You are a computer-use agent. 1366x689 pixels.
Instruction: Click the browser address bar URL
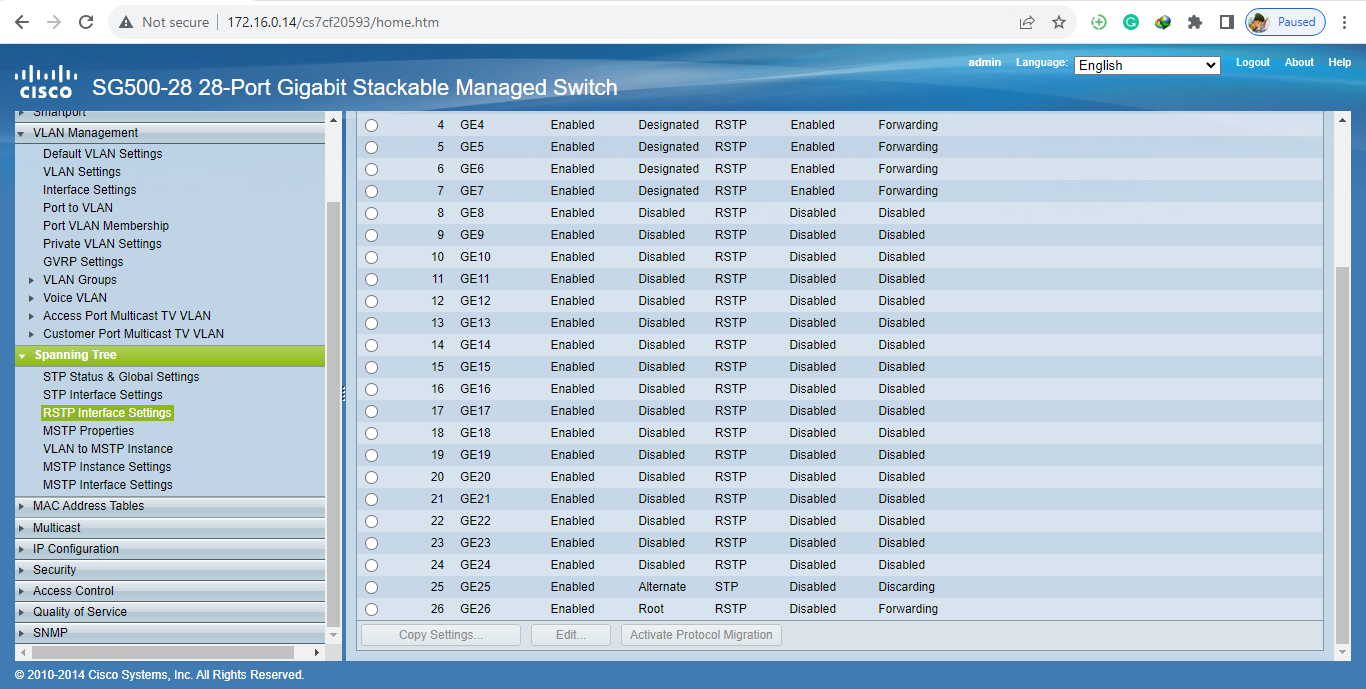click(333, 22)
